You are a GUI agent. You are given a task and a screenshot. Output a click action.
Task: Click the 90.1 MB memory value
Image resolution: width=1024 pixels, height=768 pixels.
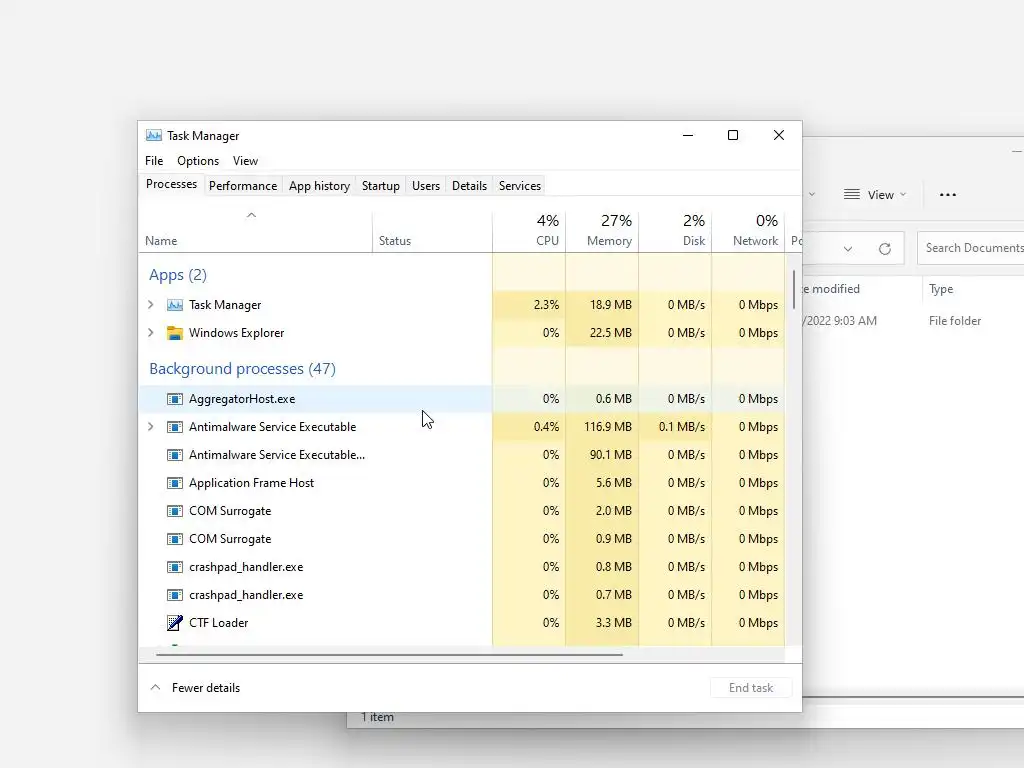point(611,455)
